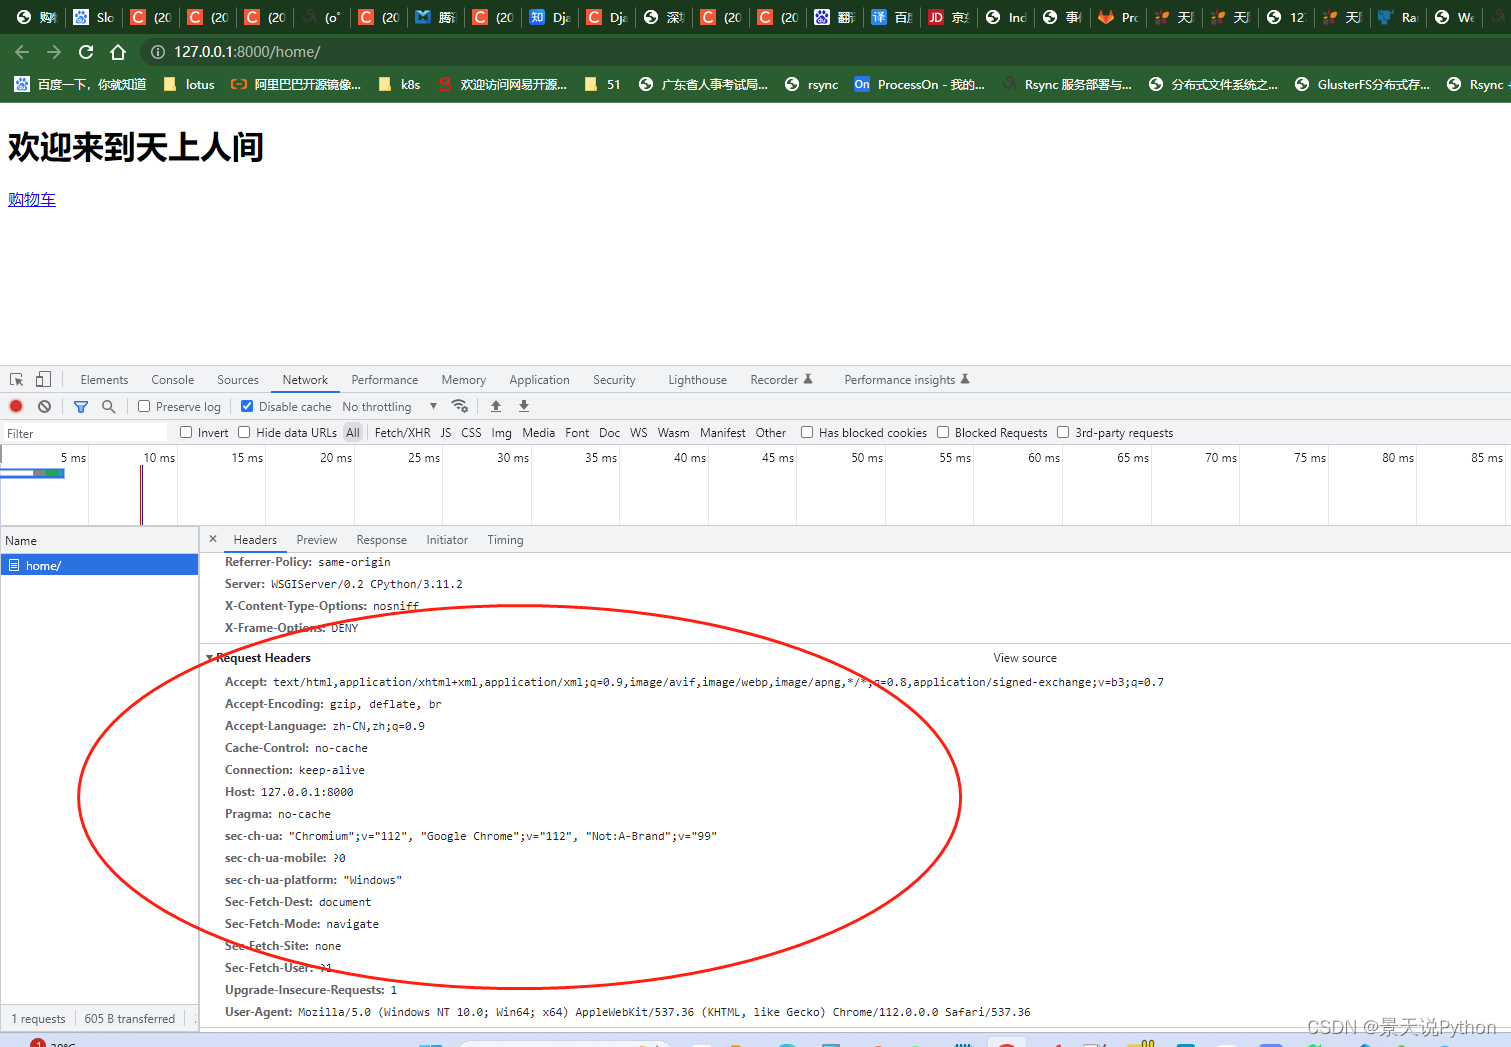Enable Has blocked cookies checkbox
1511x1047 pixels.
(807, 432)
